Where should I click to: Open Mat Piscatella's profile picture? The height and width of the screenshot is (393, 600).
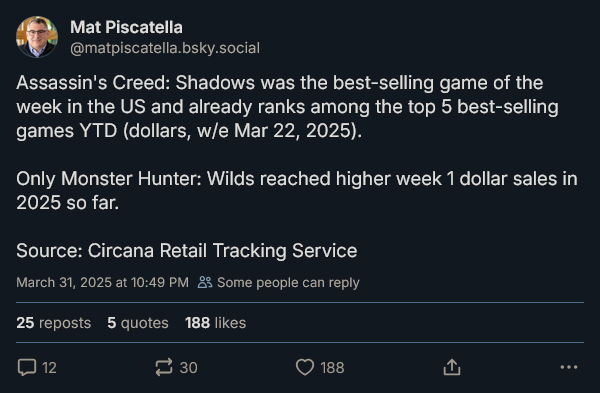(37, 37)
